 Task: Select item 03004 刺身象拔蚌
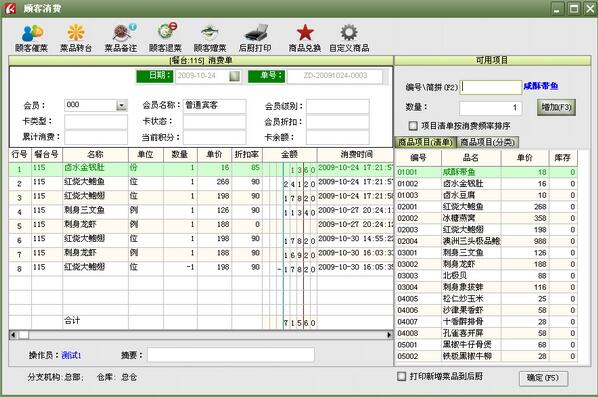(x=486, y=287)
